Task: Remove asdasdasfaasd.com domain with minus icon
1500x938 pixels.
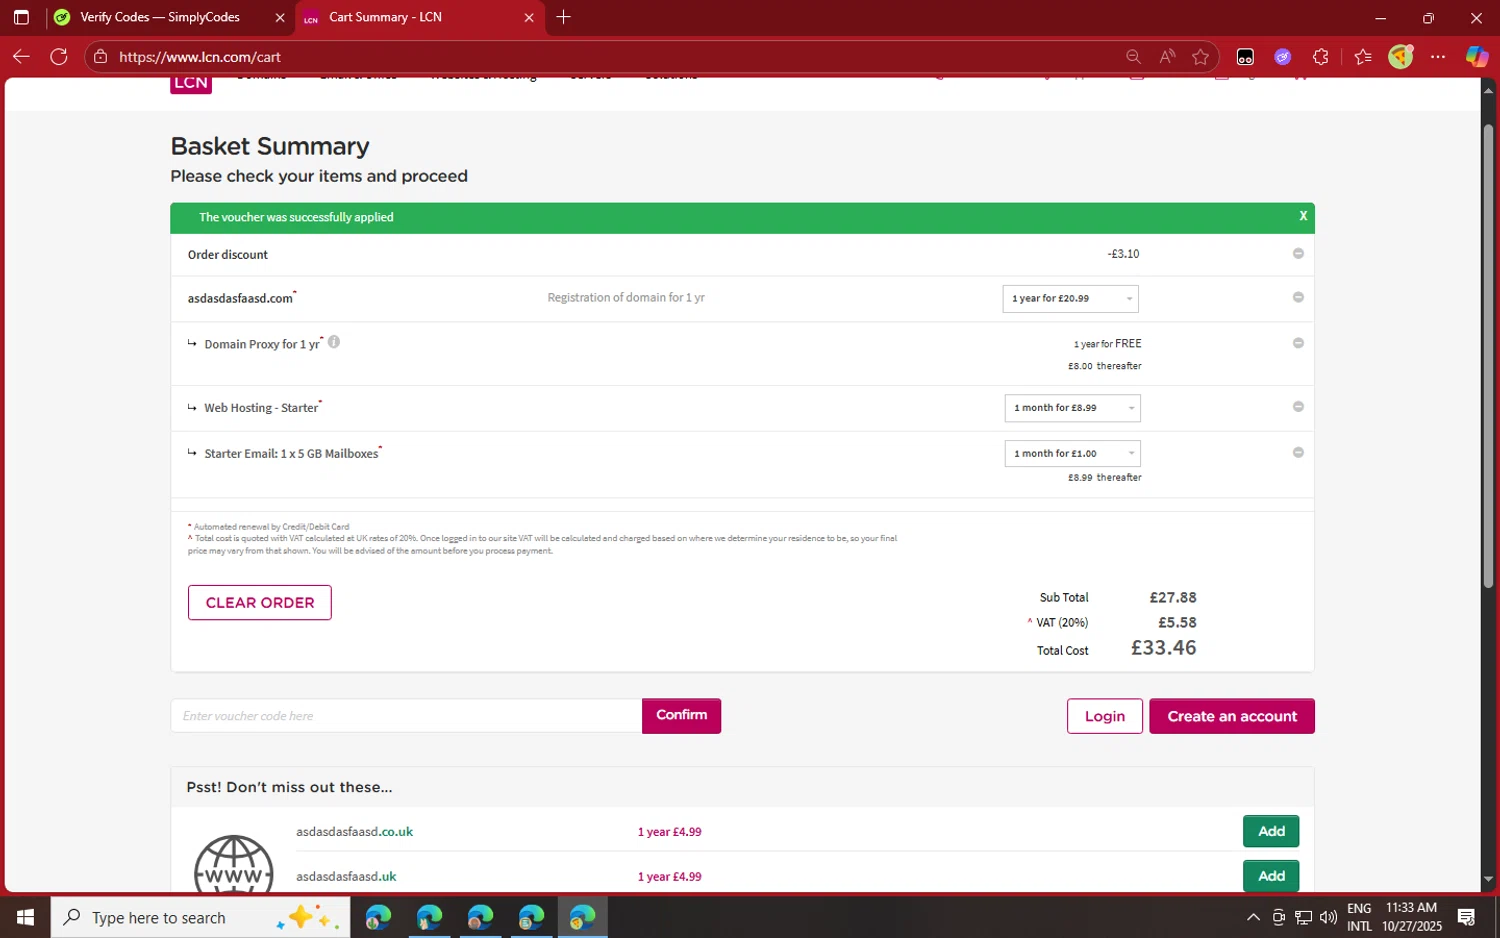Action: 1298,298
